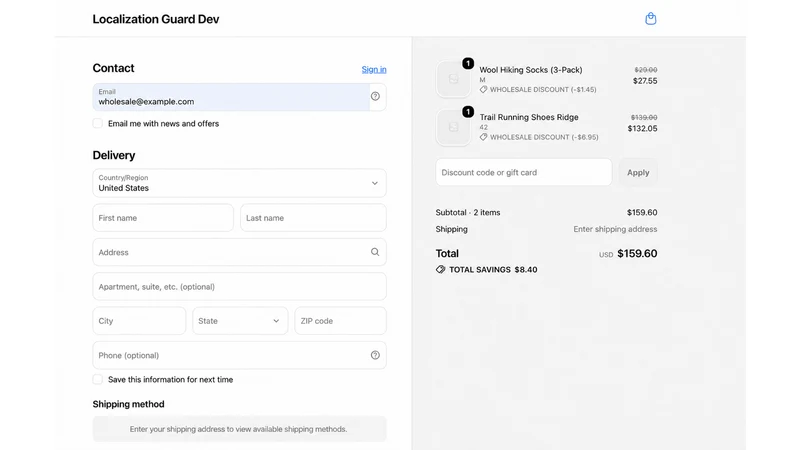Click the email field help question icon
800x450 pixels.
375,96
